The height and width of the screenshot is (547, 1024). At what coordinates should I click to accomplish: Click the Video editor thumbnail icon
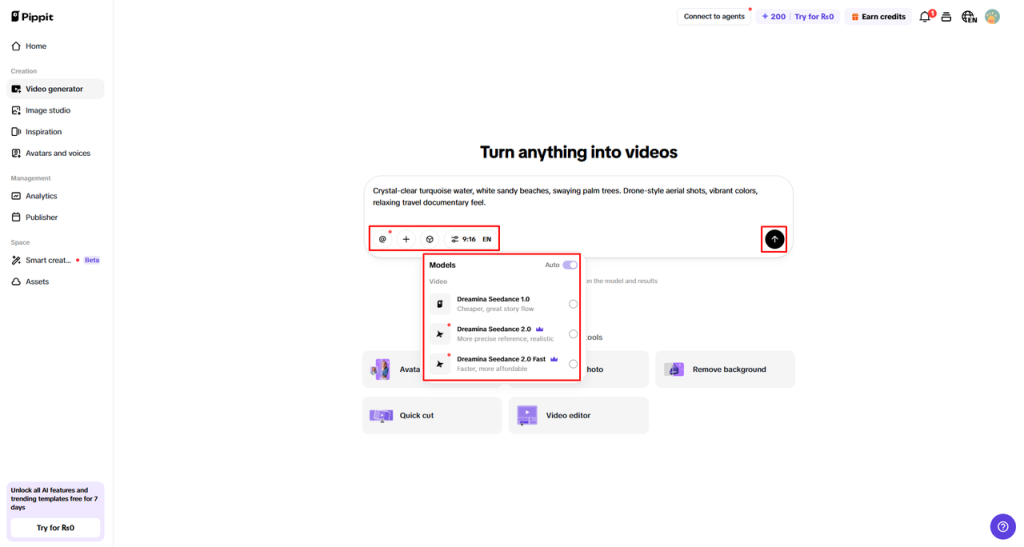click(527, 415)
